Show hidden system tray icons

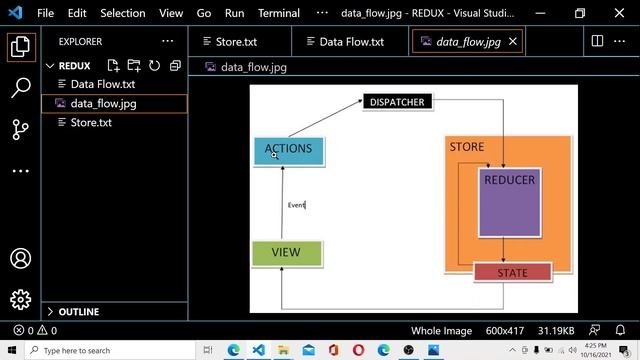(x=512, y=350)
